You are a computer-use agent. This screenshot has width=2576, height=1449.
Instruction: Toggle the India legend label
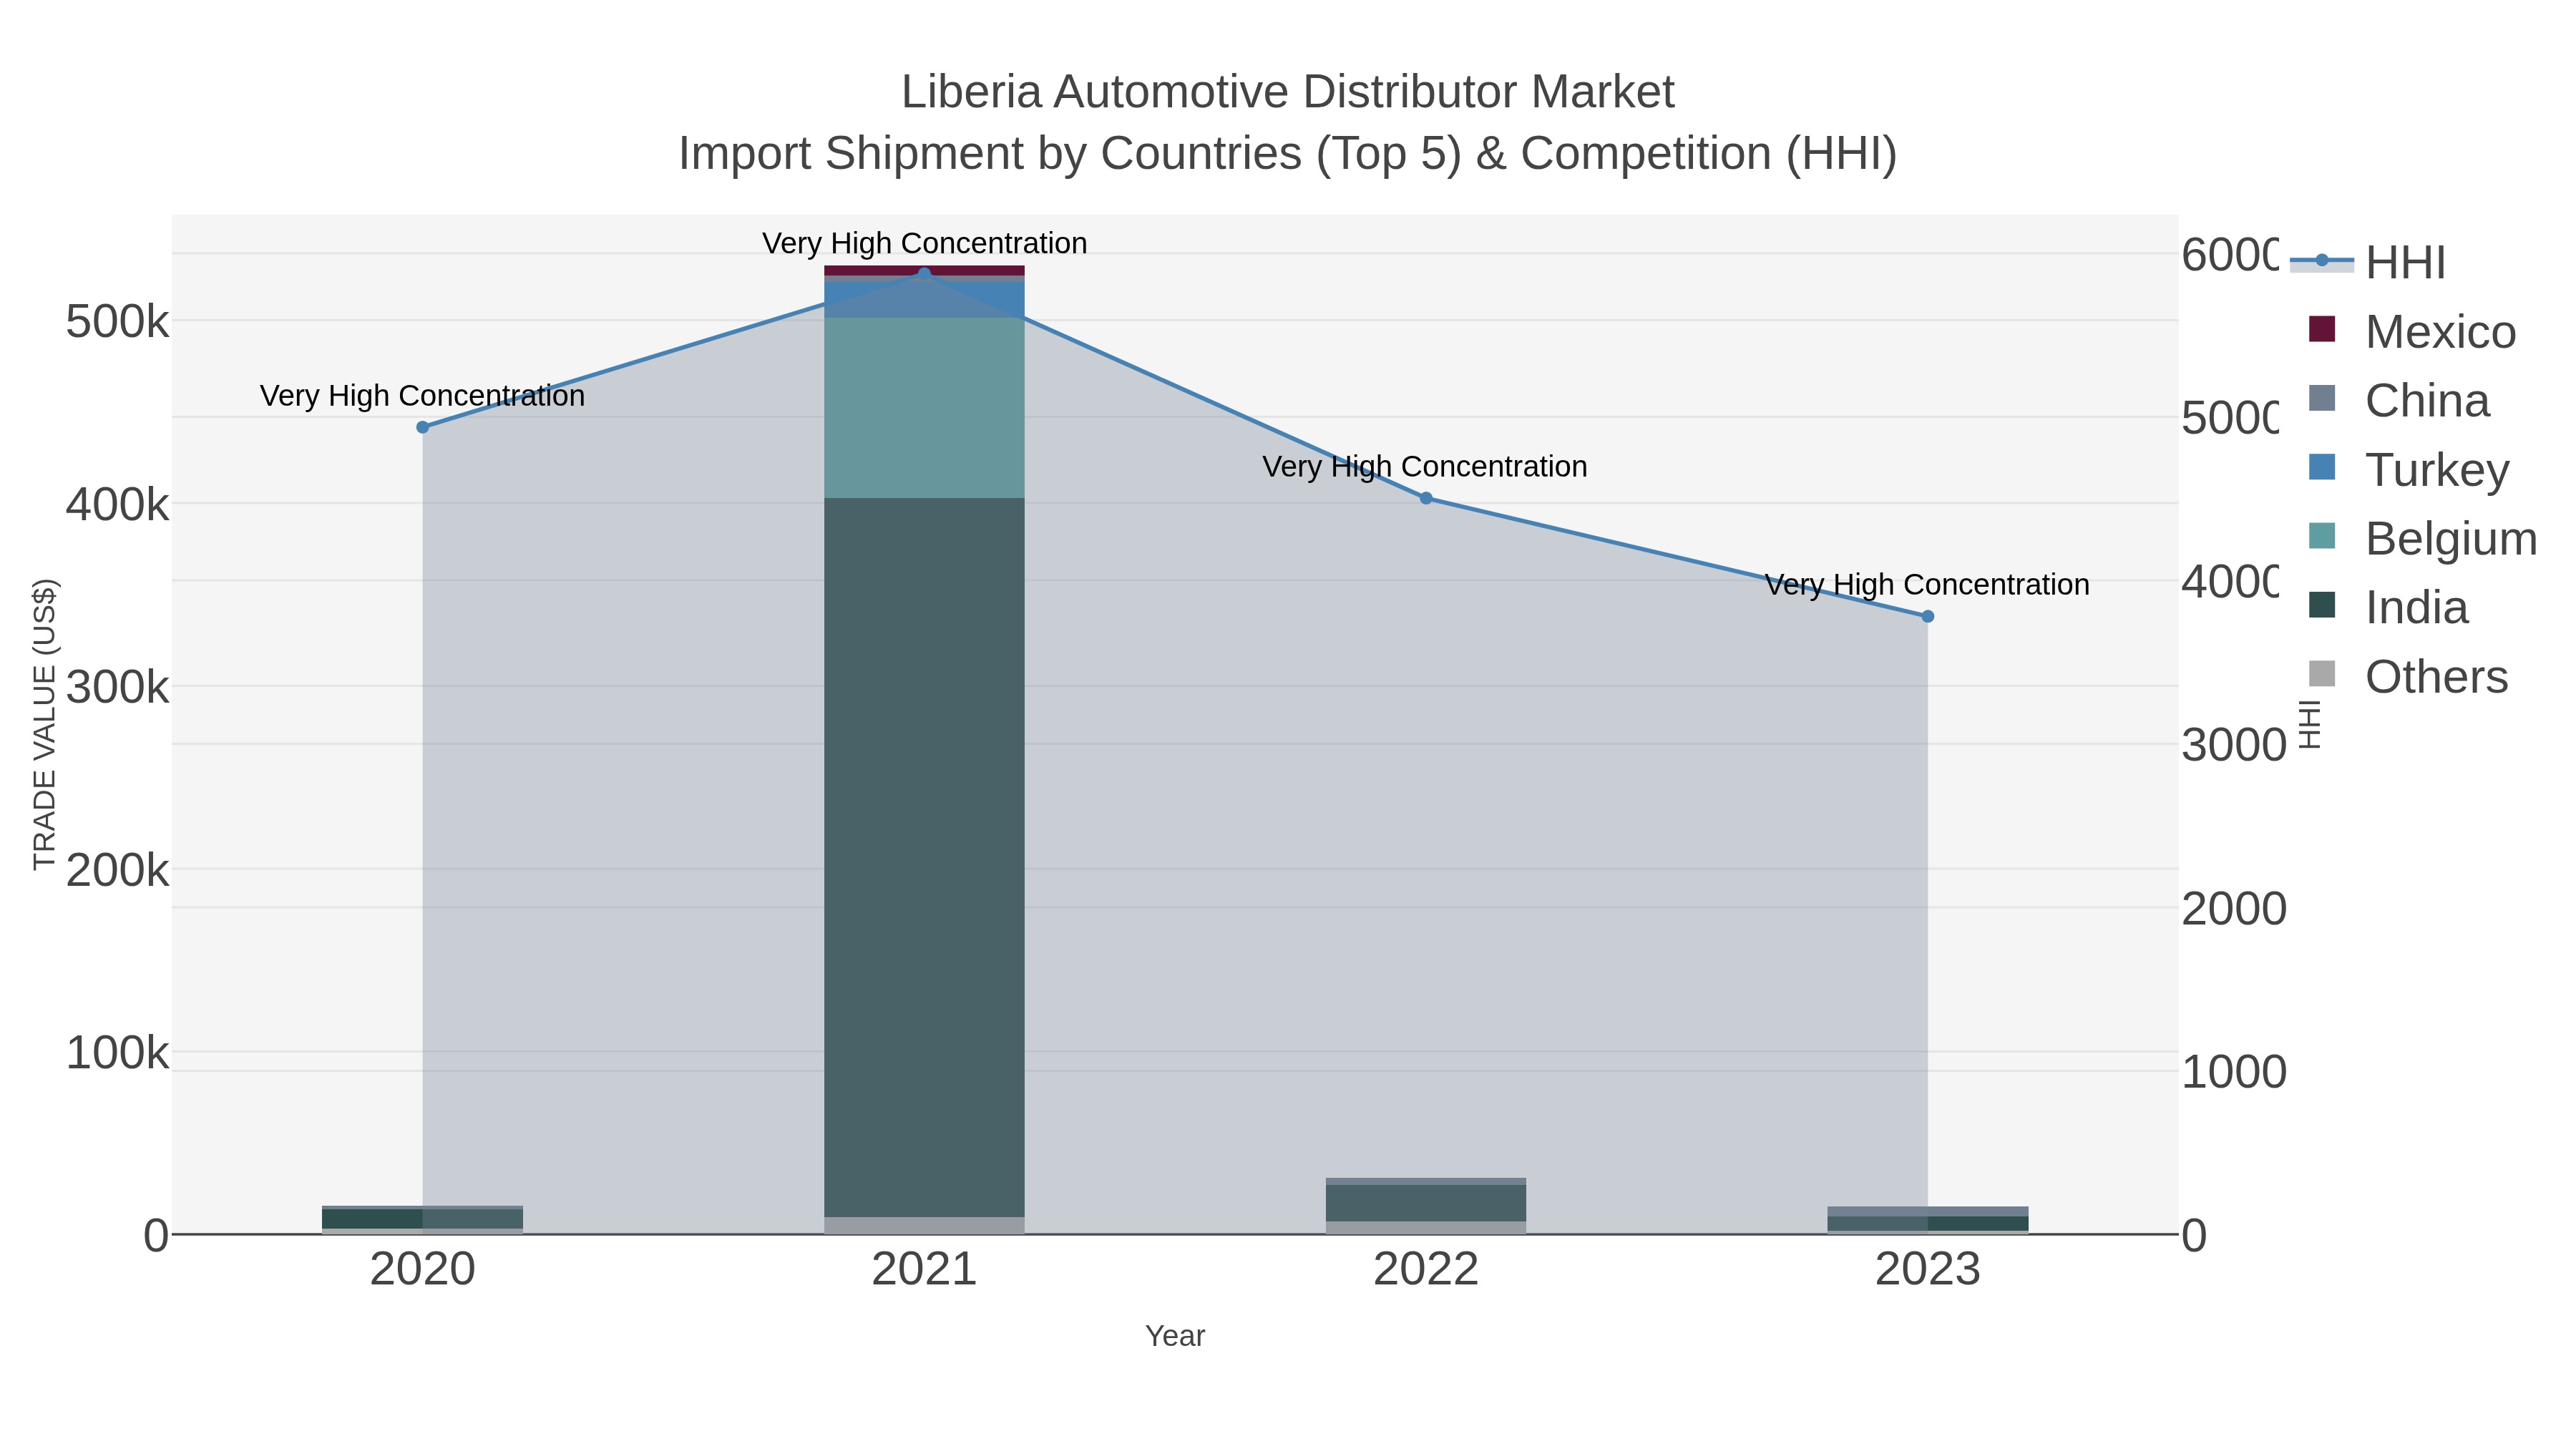point(2416,608)
